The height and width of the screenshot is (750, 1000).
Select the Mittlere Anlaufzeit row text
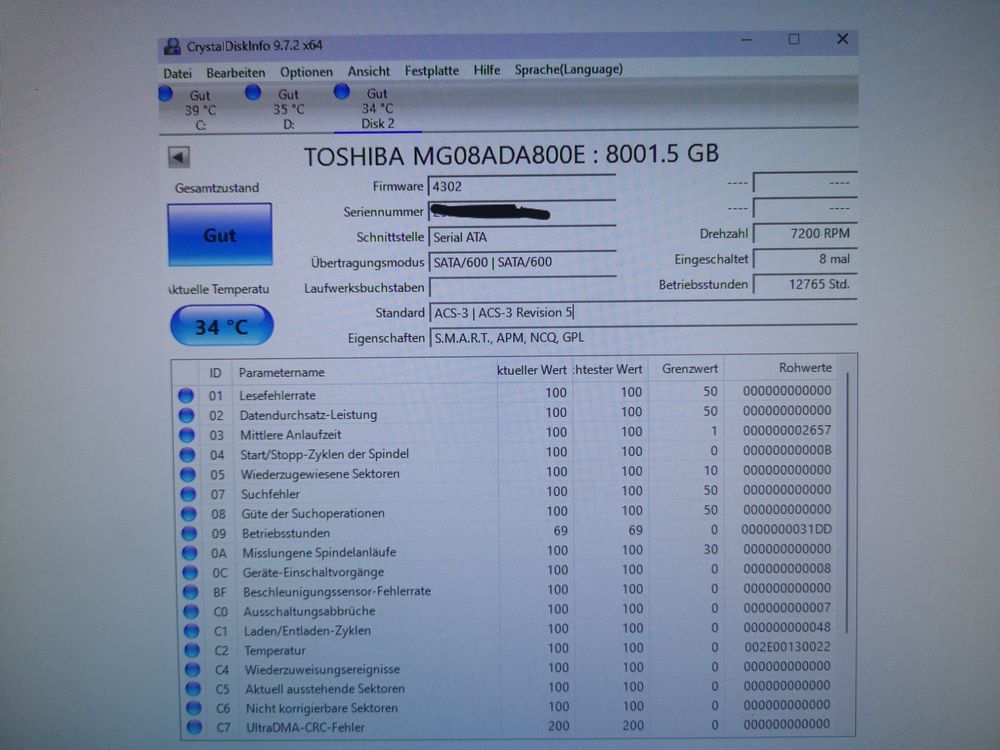click(291, 435)
